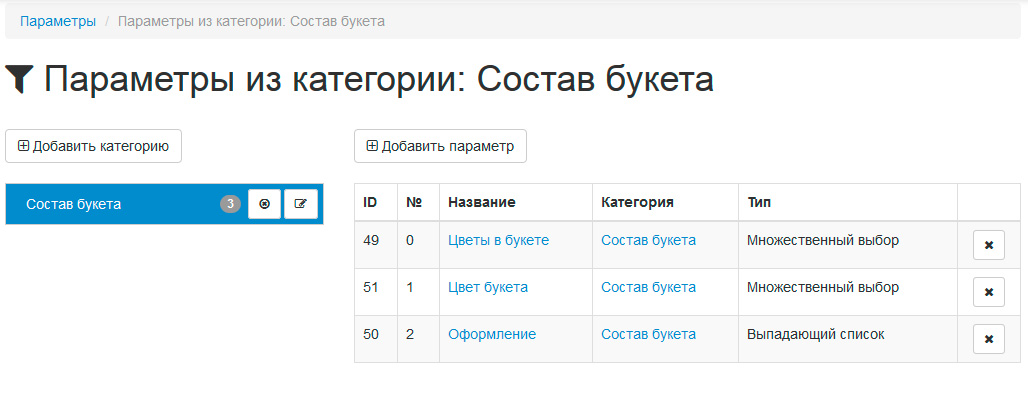This screenshot has height=394, width=1028.
Task: Delete the Оформление parameter
Action: click(989, 339)
